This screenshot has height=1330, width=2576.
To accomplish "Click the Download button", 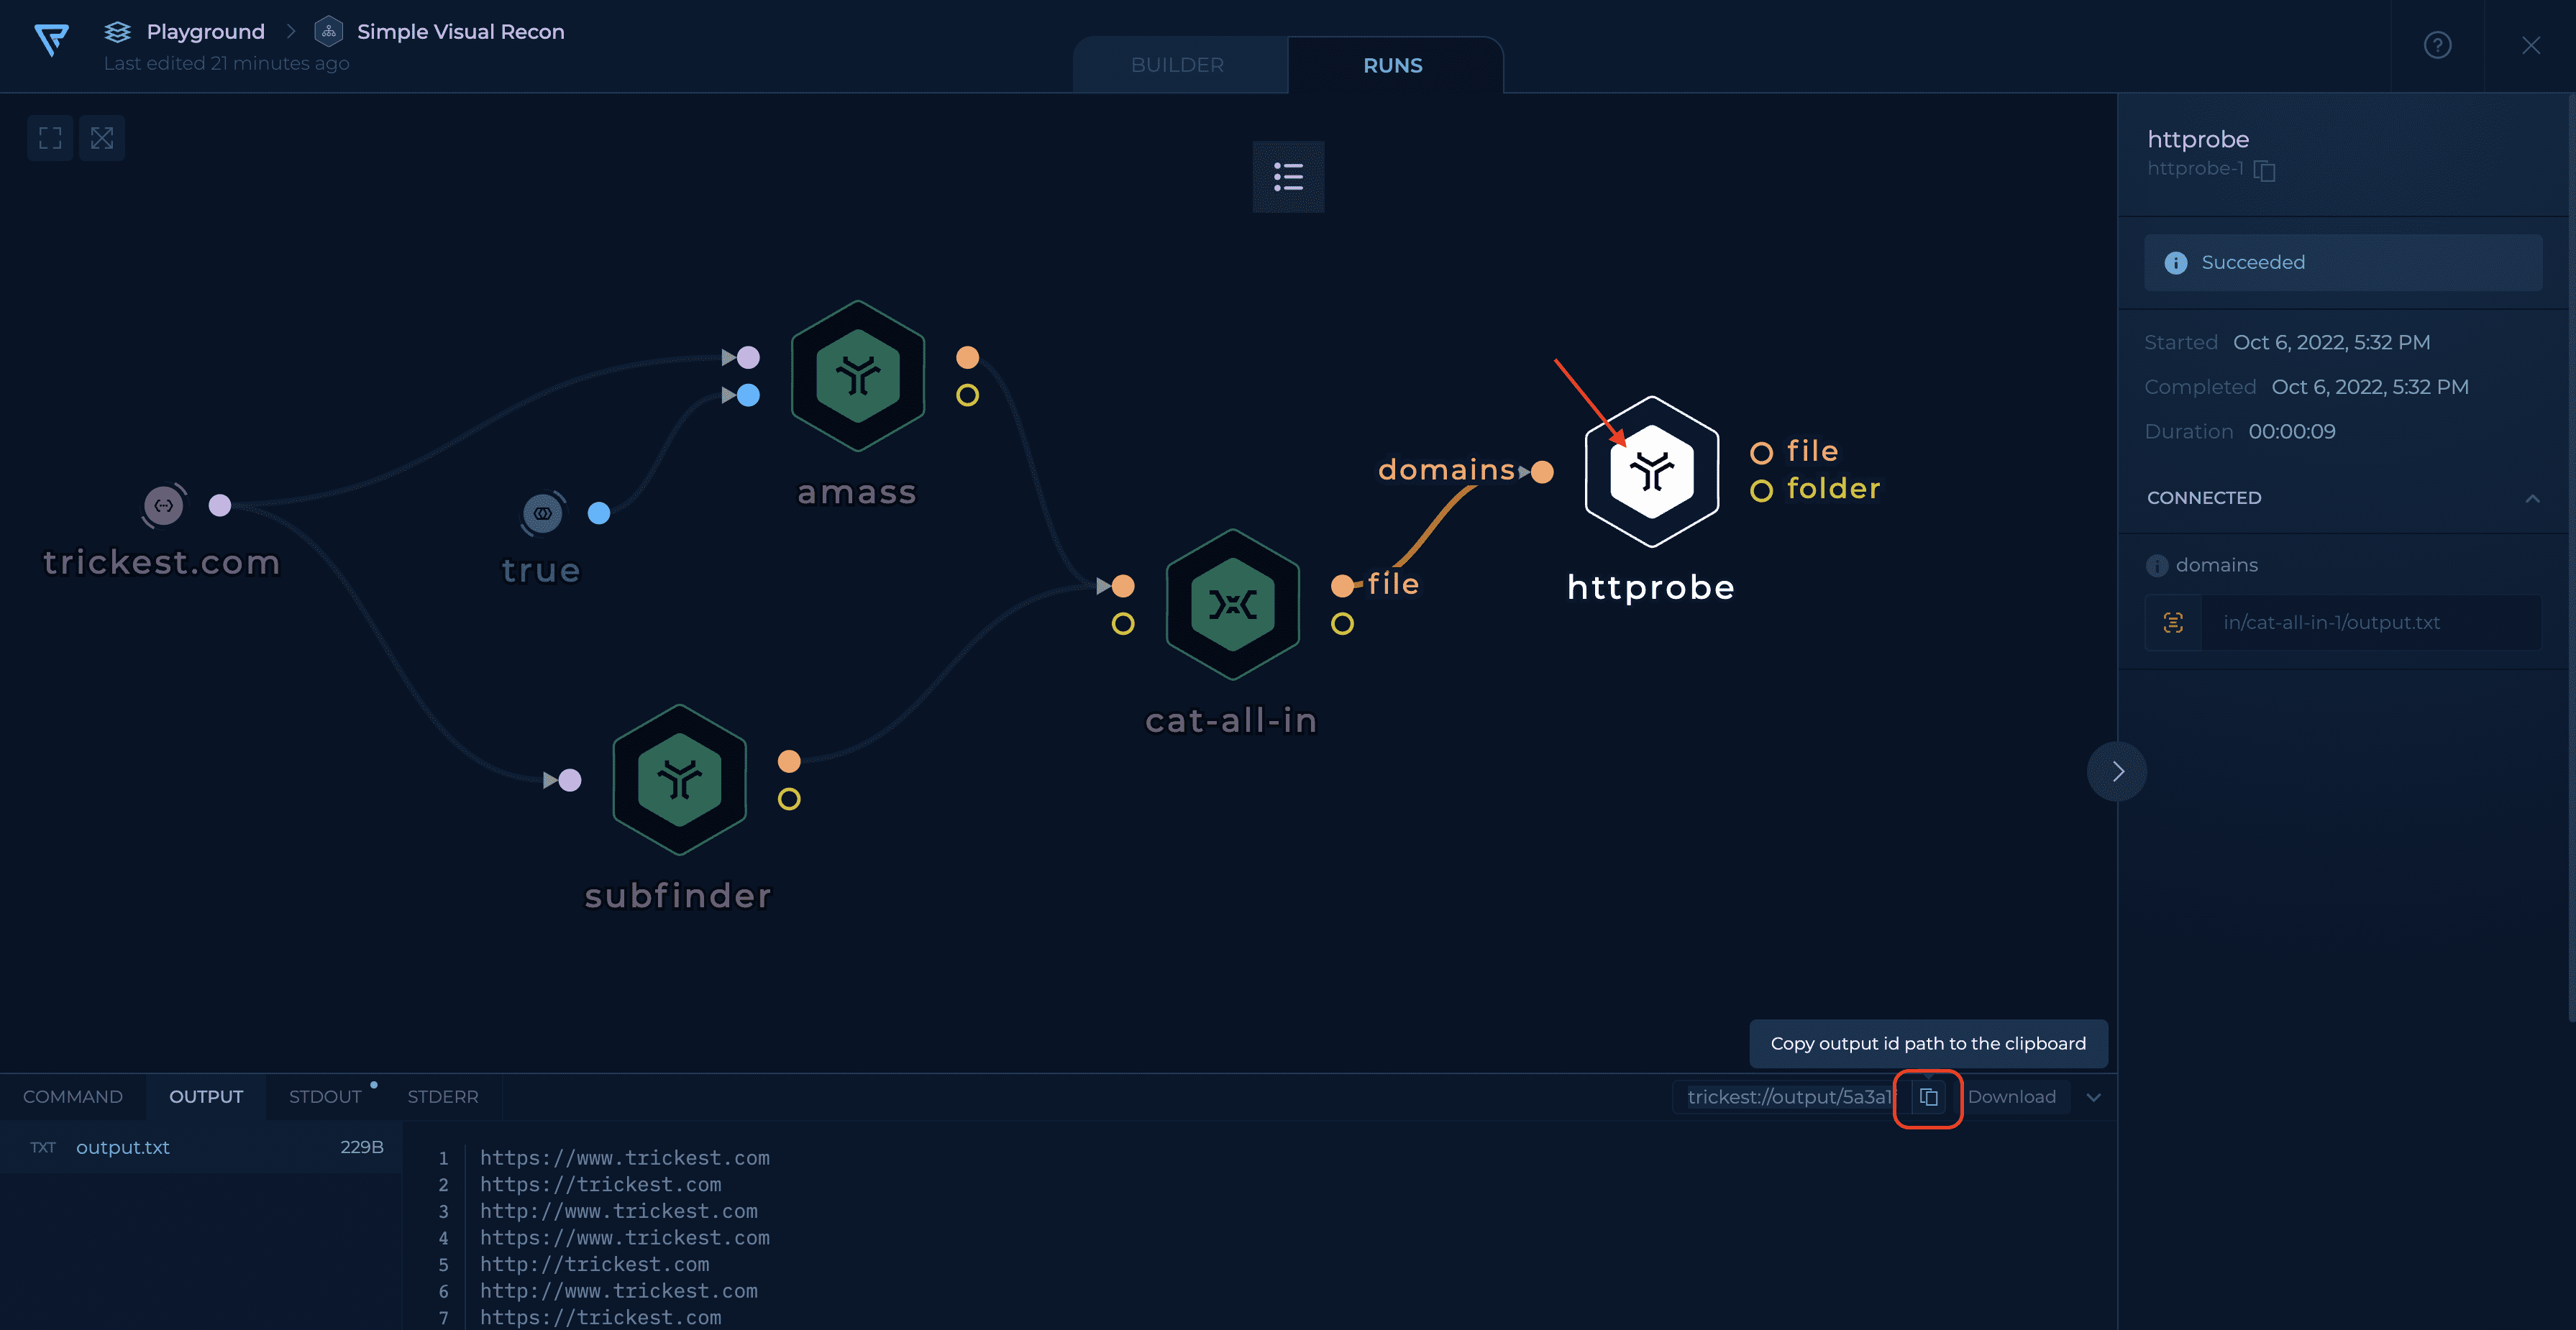I will 2011,1097.
